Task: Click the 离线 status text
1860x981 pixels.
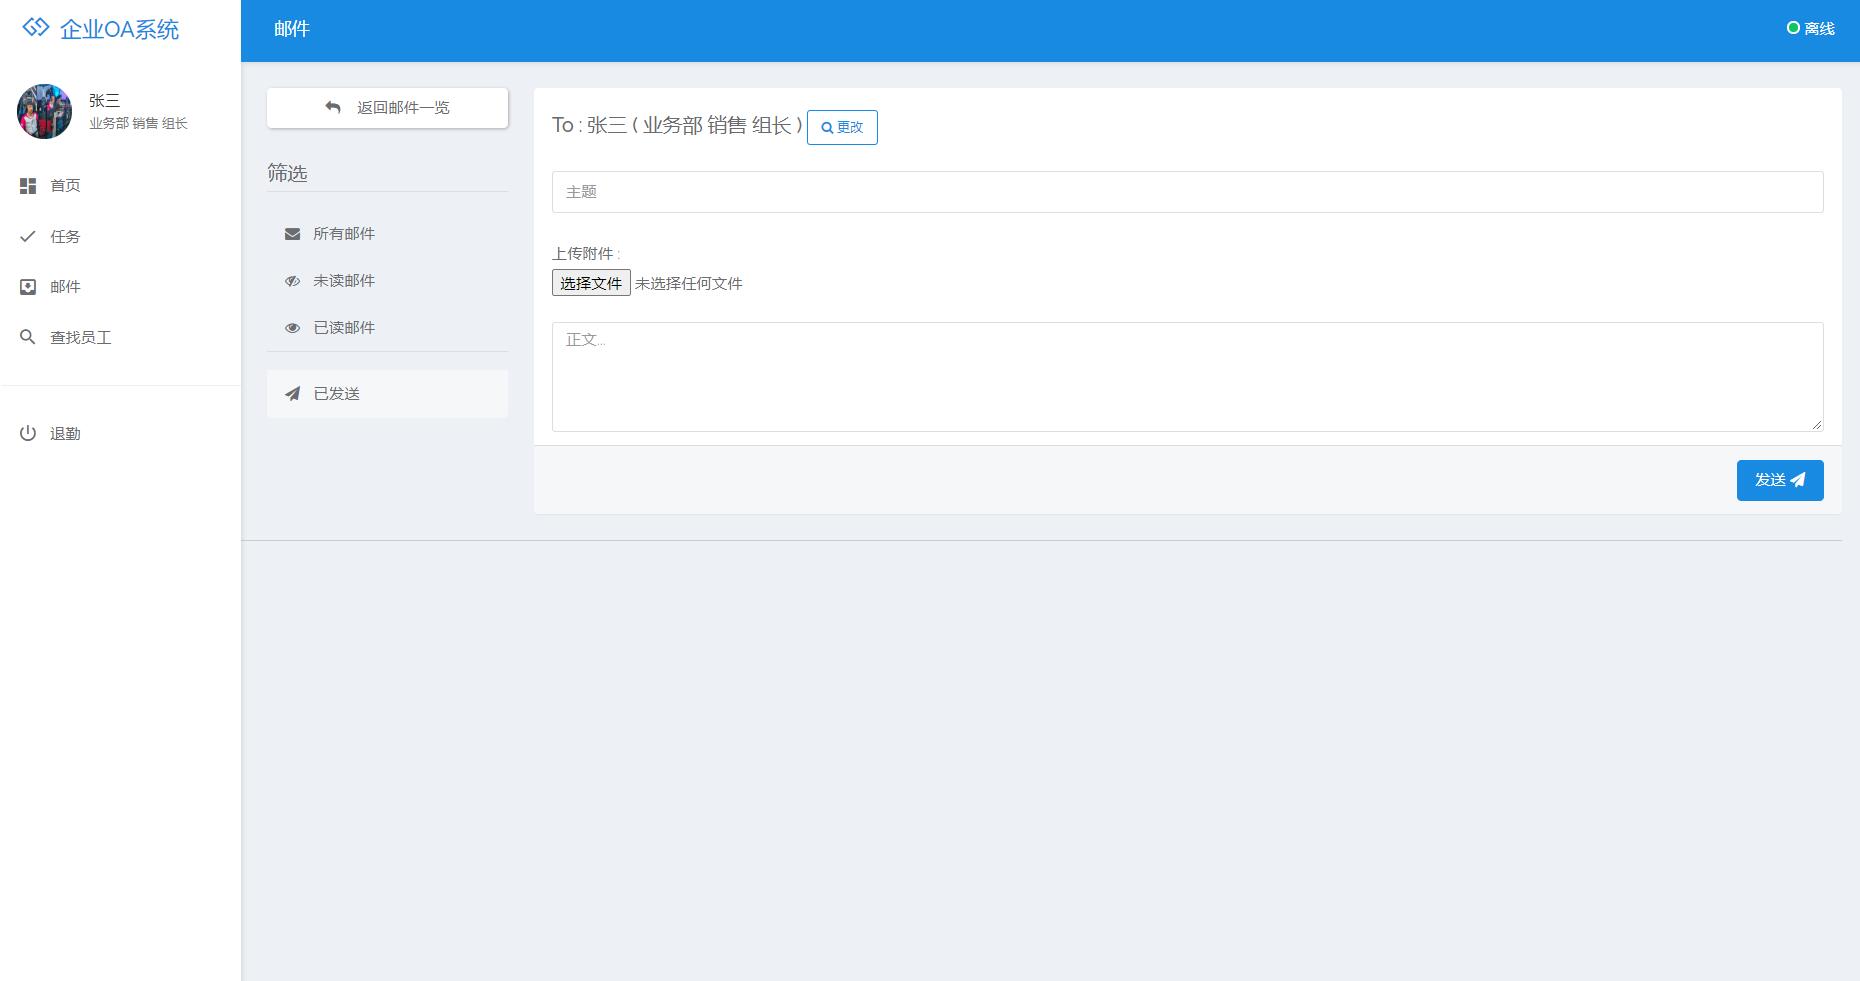Action: click(x=1819, y=29)
